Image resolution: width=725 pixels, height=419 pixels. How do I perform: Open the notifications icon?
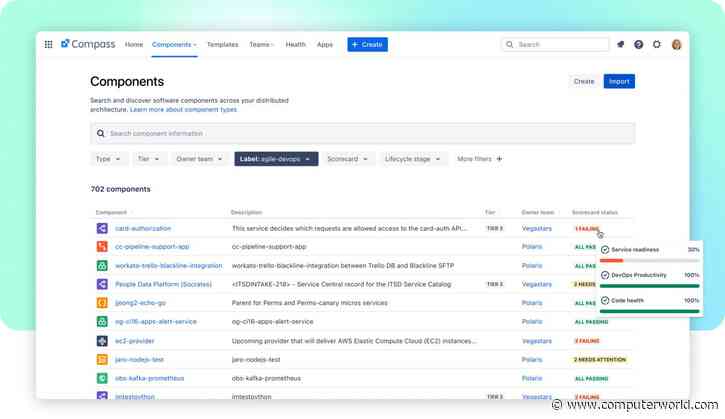tap(621, 44)
